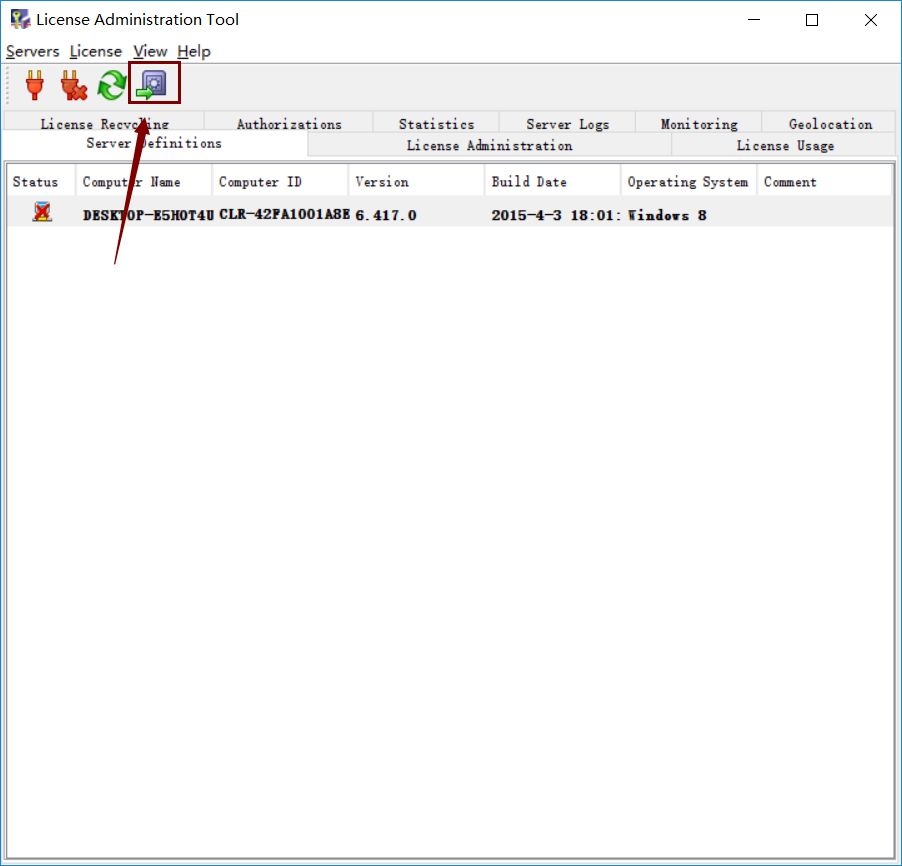Open the License menu
The height and width of the screenshot is (866, 902).
(95, 51)
